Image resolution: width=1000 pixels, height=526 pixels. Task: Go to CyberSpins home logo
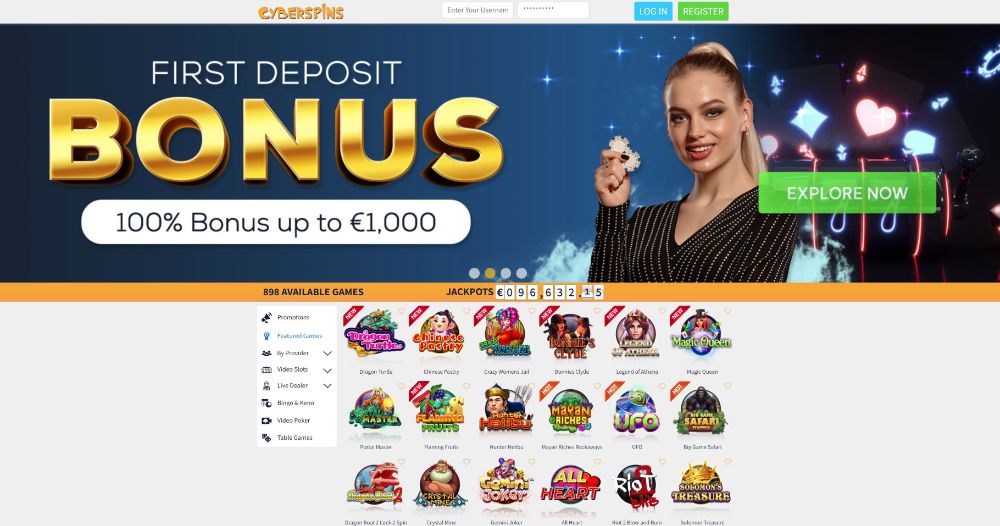coord(301,11)
